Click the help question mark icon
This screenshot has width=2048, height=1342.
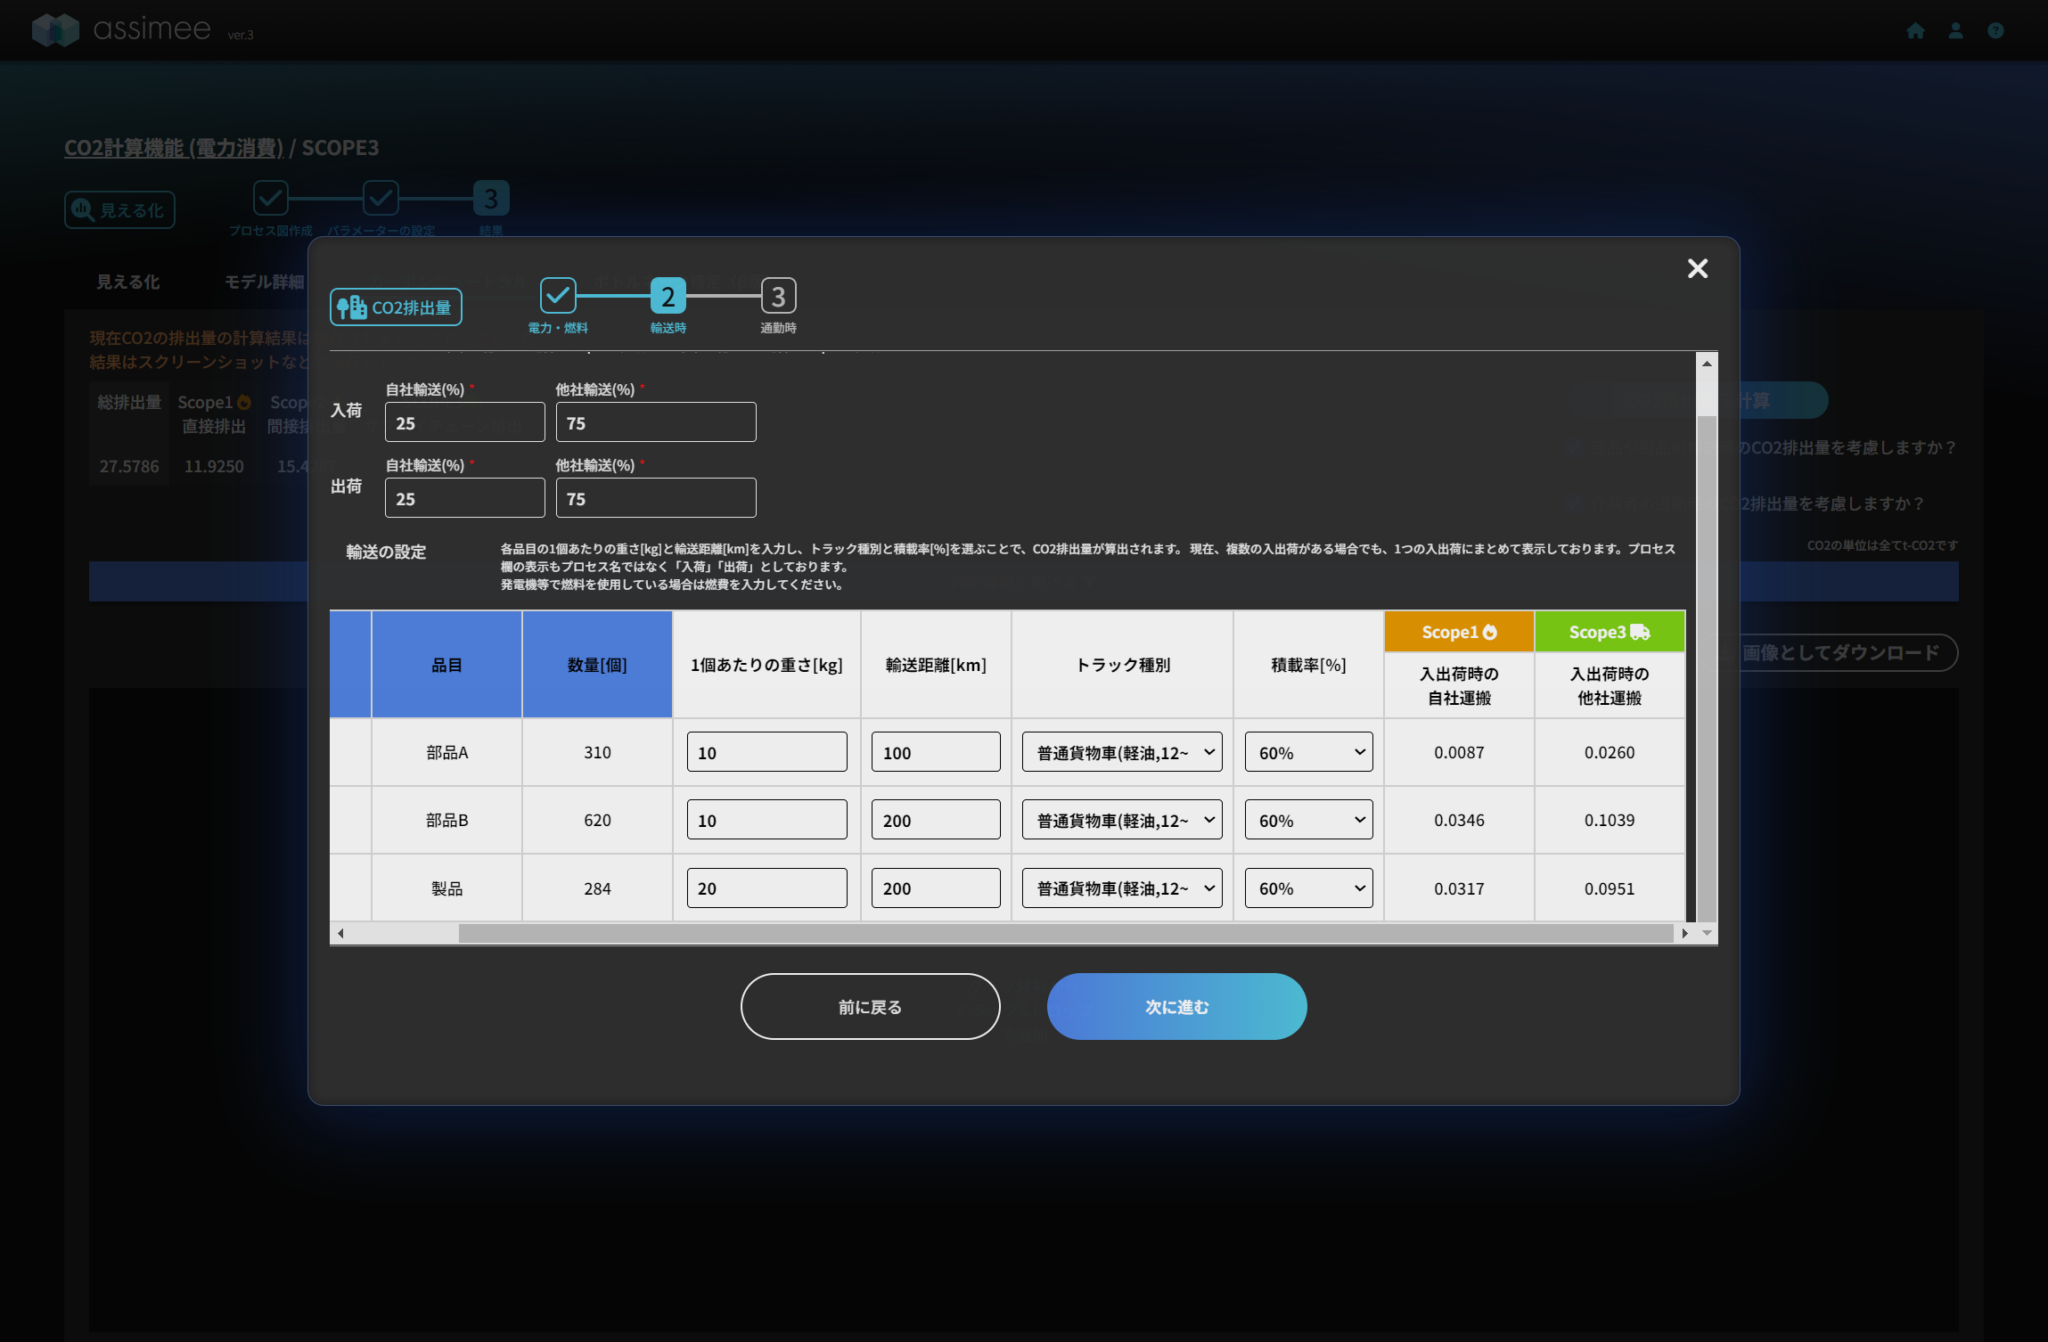(x=1995, y=31)
